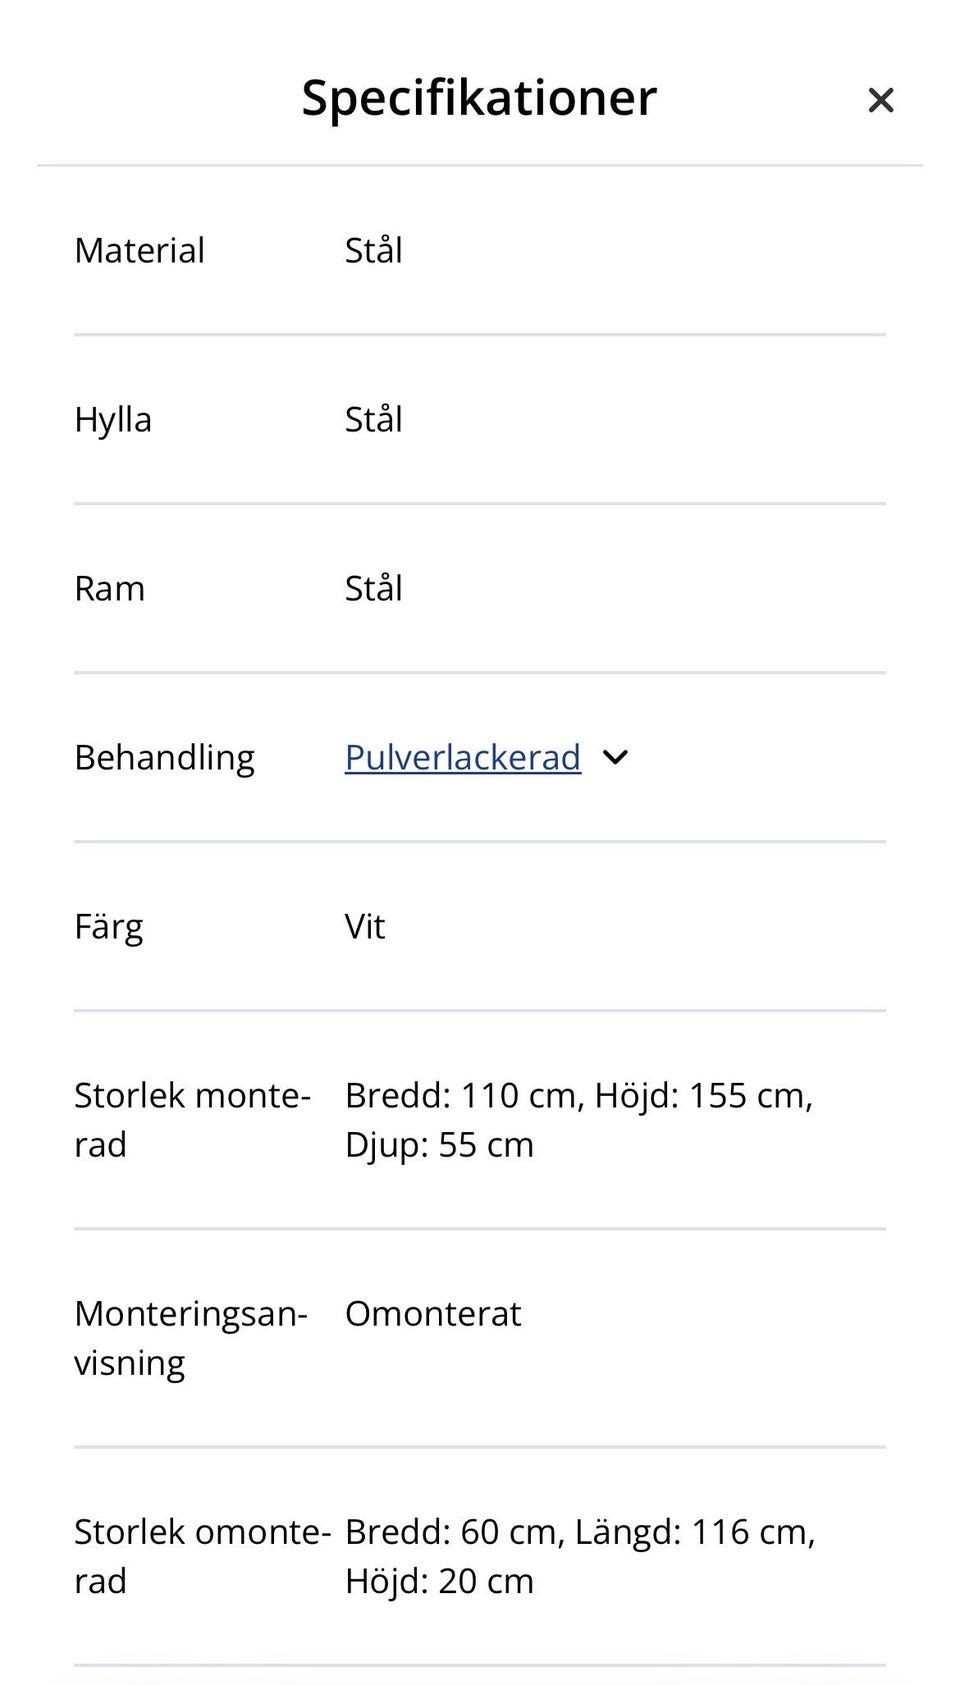This screenshot has width=960, height=1685.
Task: Select the Monteringsanvisning label
Action: tap(190, 1338)
